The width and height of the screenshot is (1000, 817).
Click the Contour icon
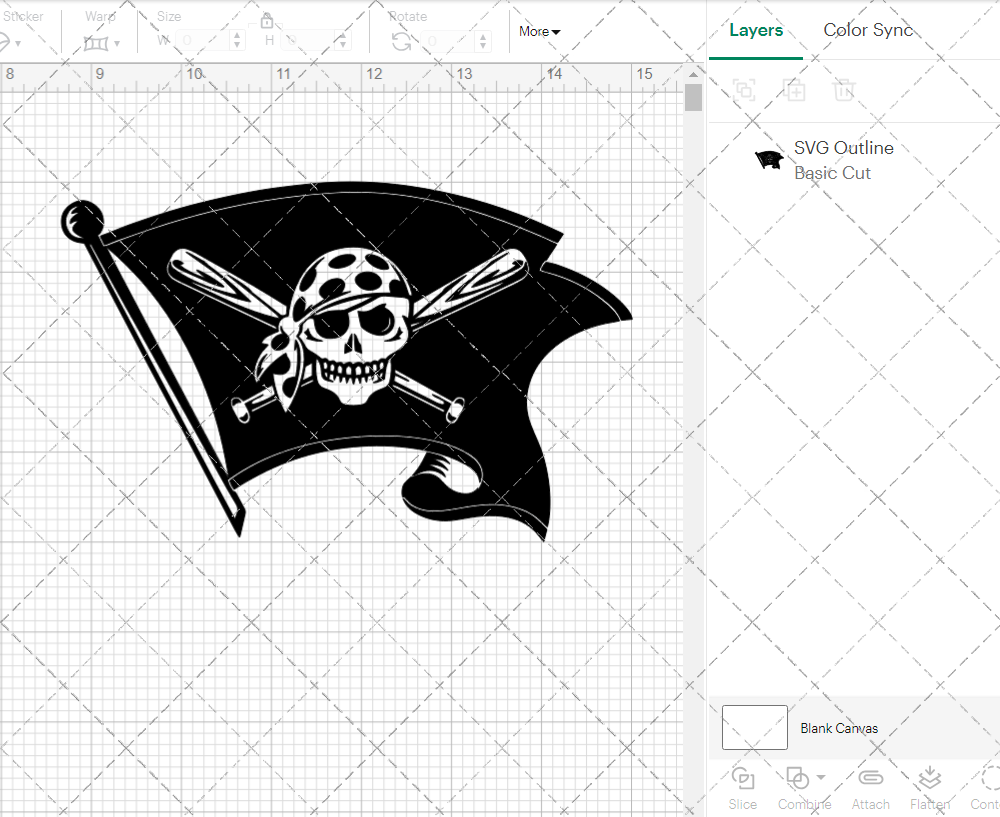(x=988, y=778)
